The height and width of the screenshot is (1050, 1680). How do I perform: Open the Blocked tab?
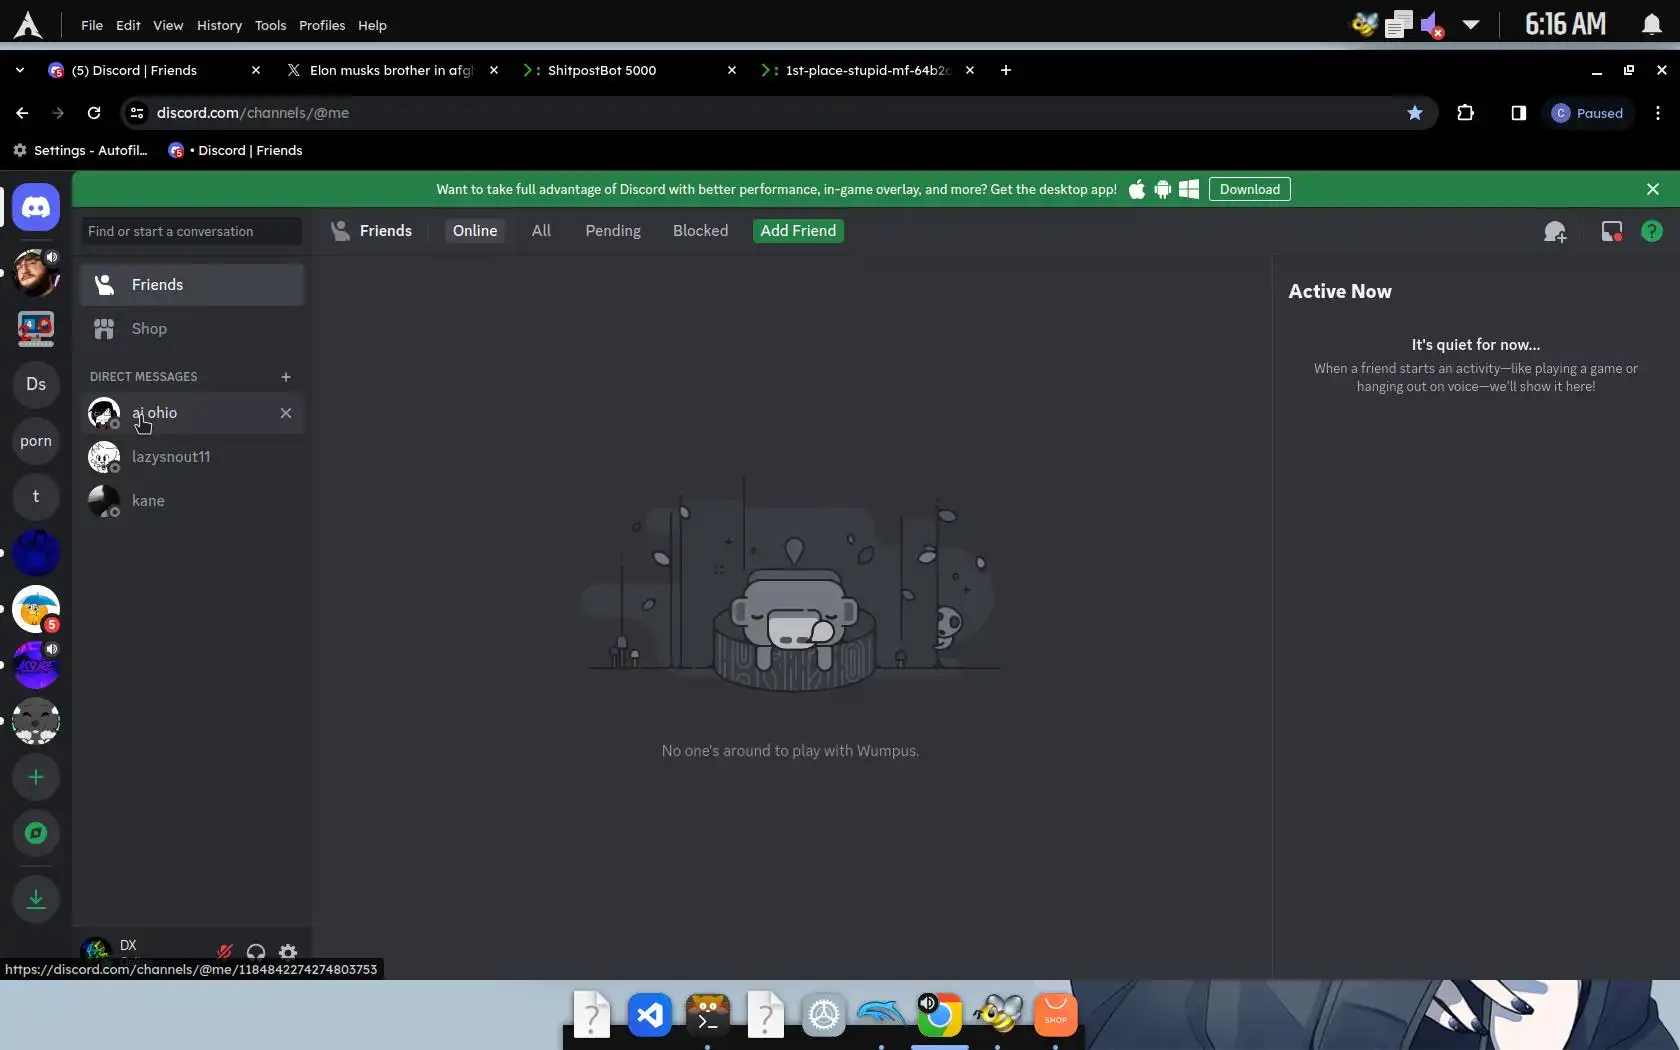point(700,231)
